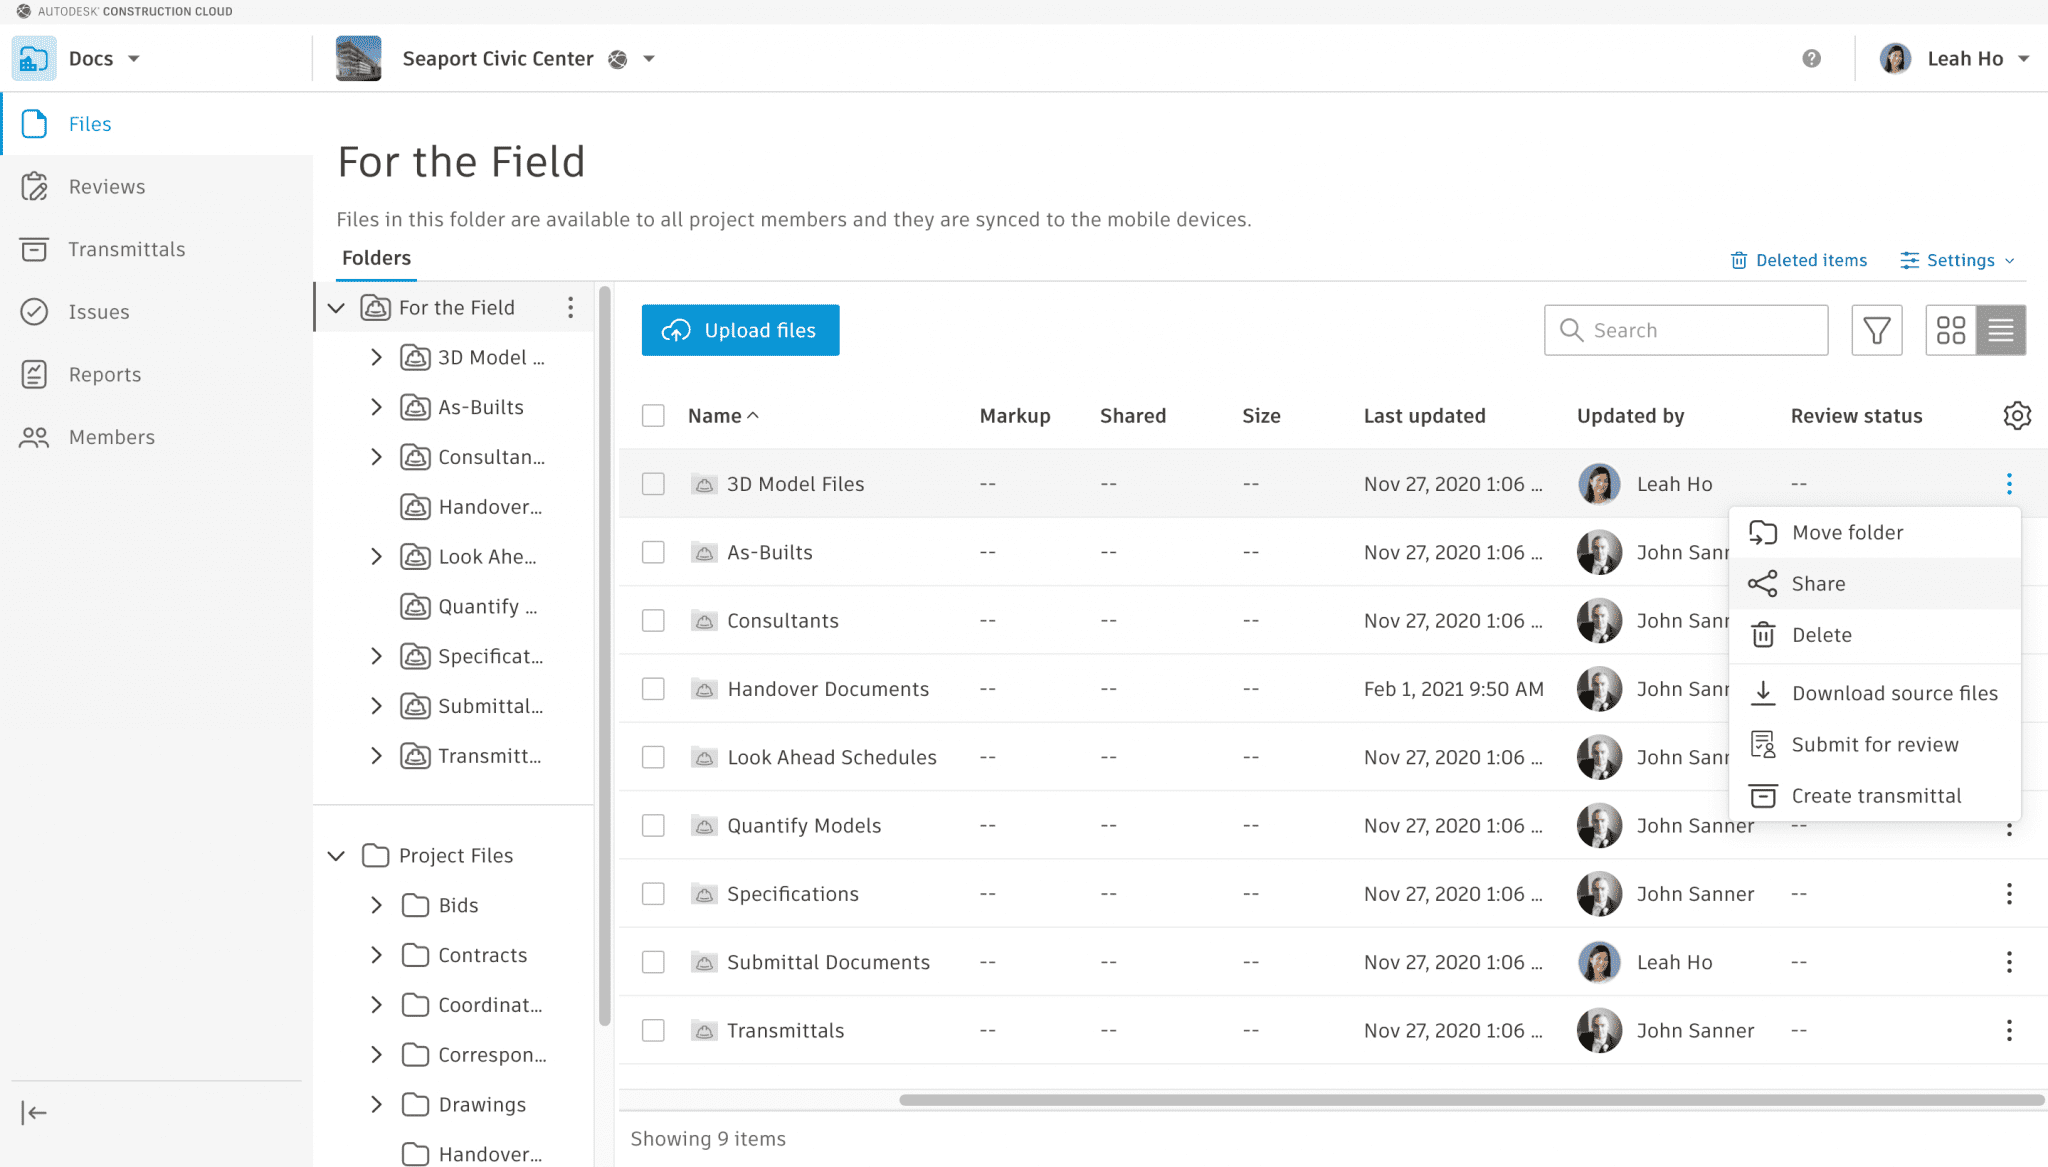The height and width of the screenshot is (1167, 2048).
Task: Open the column settings gear above Review status
Action: 2017,415
